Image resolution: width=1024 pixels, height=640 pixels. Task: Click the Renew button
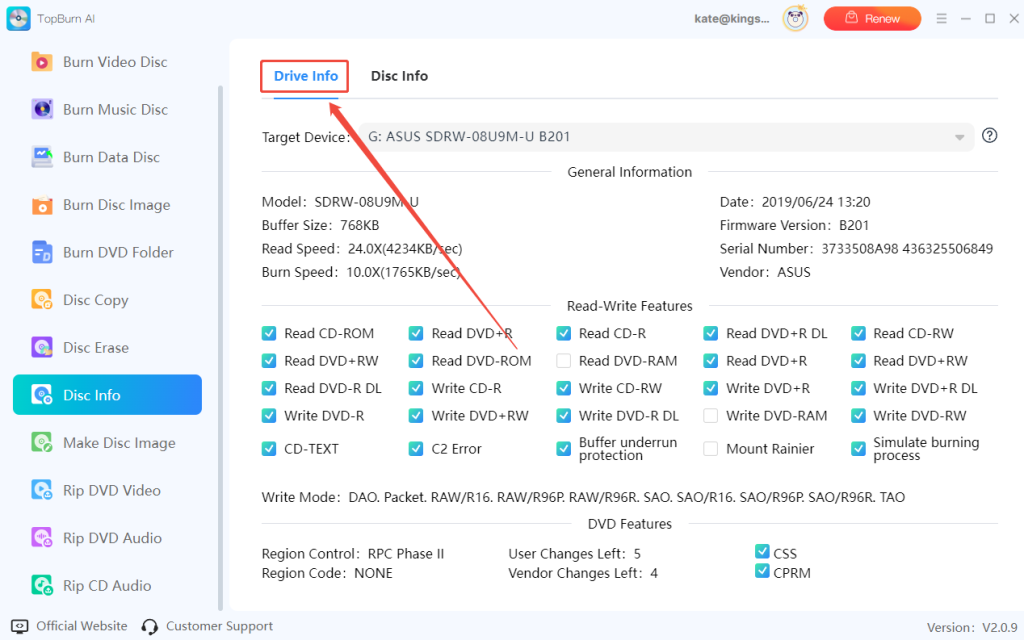coord(872,17)
